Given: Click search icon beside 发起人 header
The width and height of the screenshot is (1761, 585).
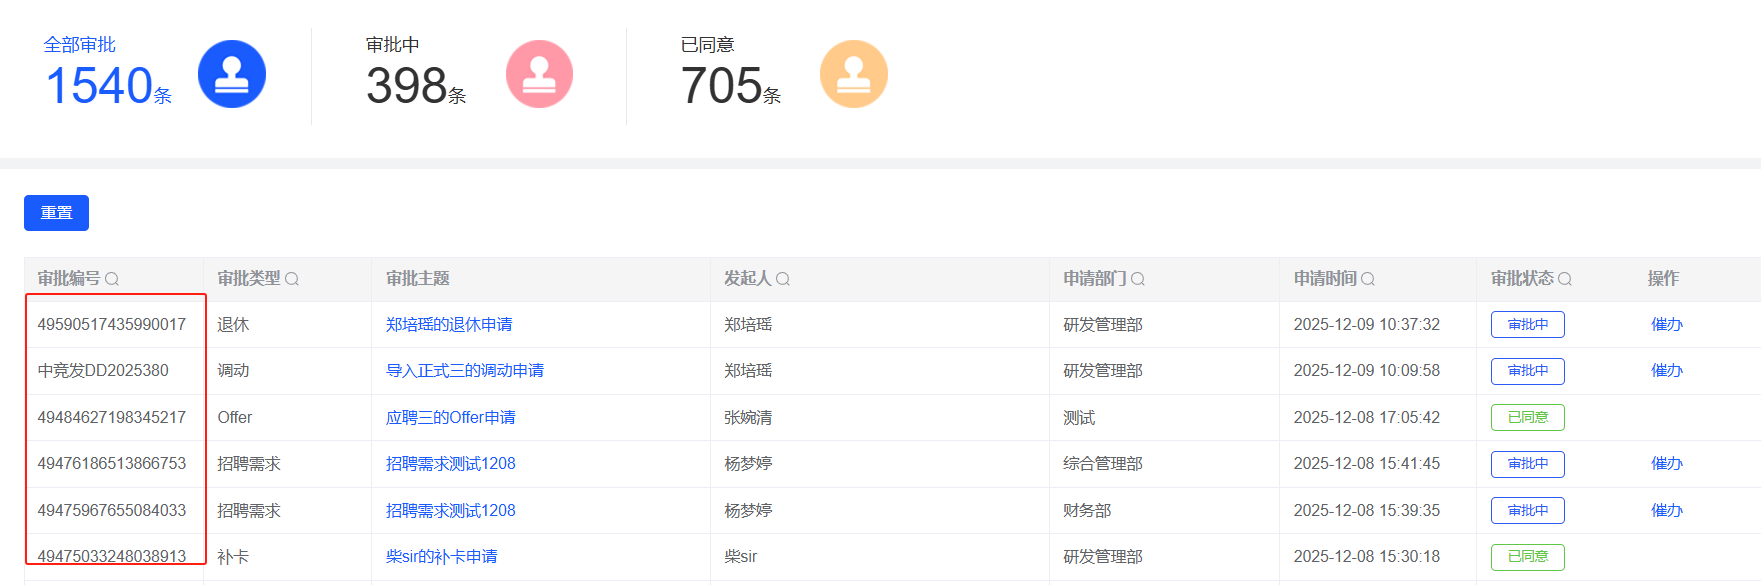Looking at the screenshot, I should pos(783,279).
